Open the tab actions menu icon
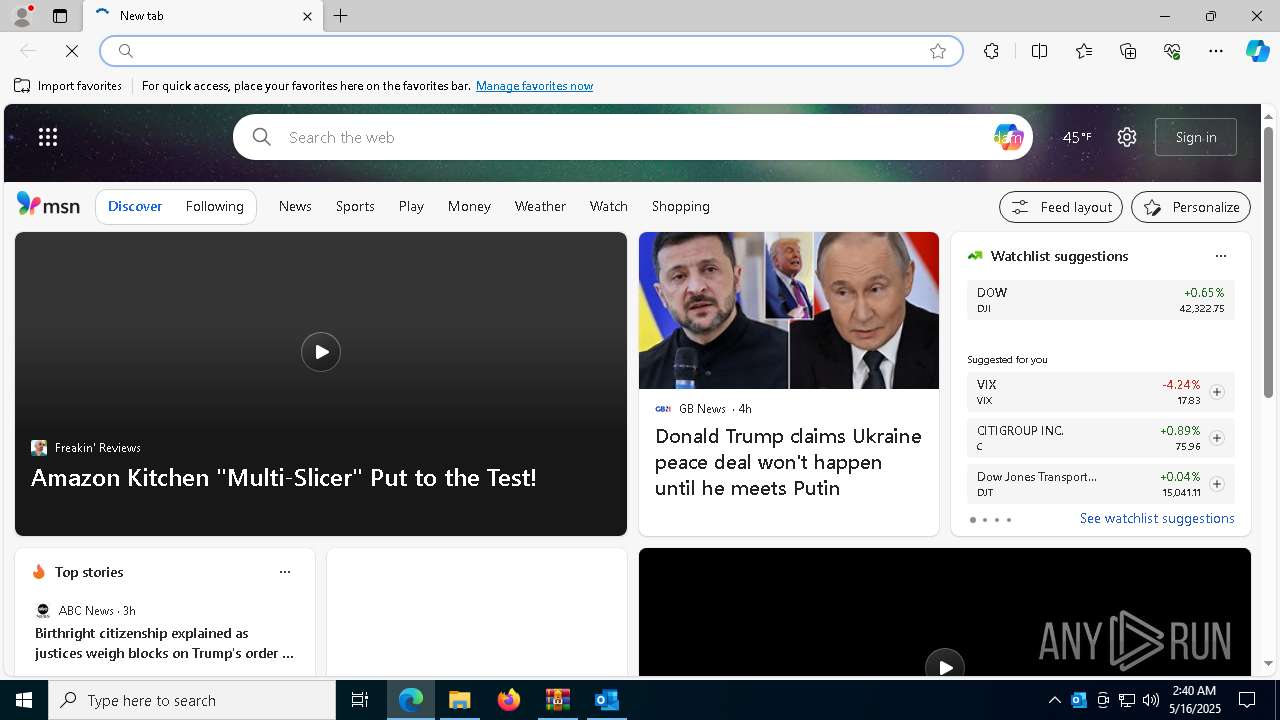The height and width of the screenshot is (720, 1280). [x=60, y=16]
